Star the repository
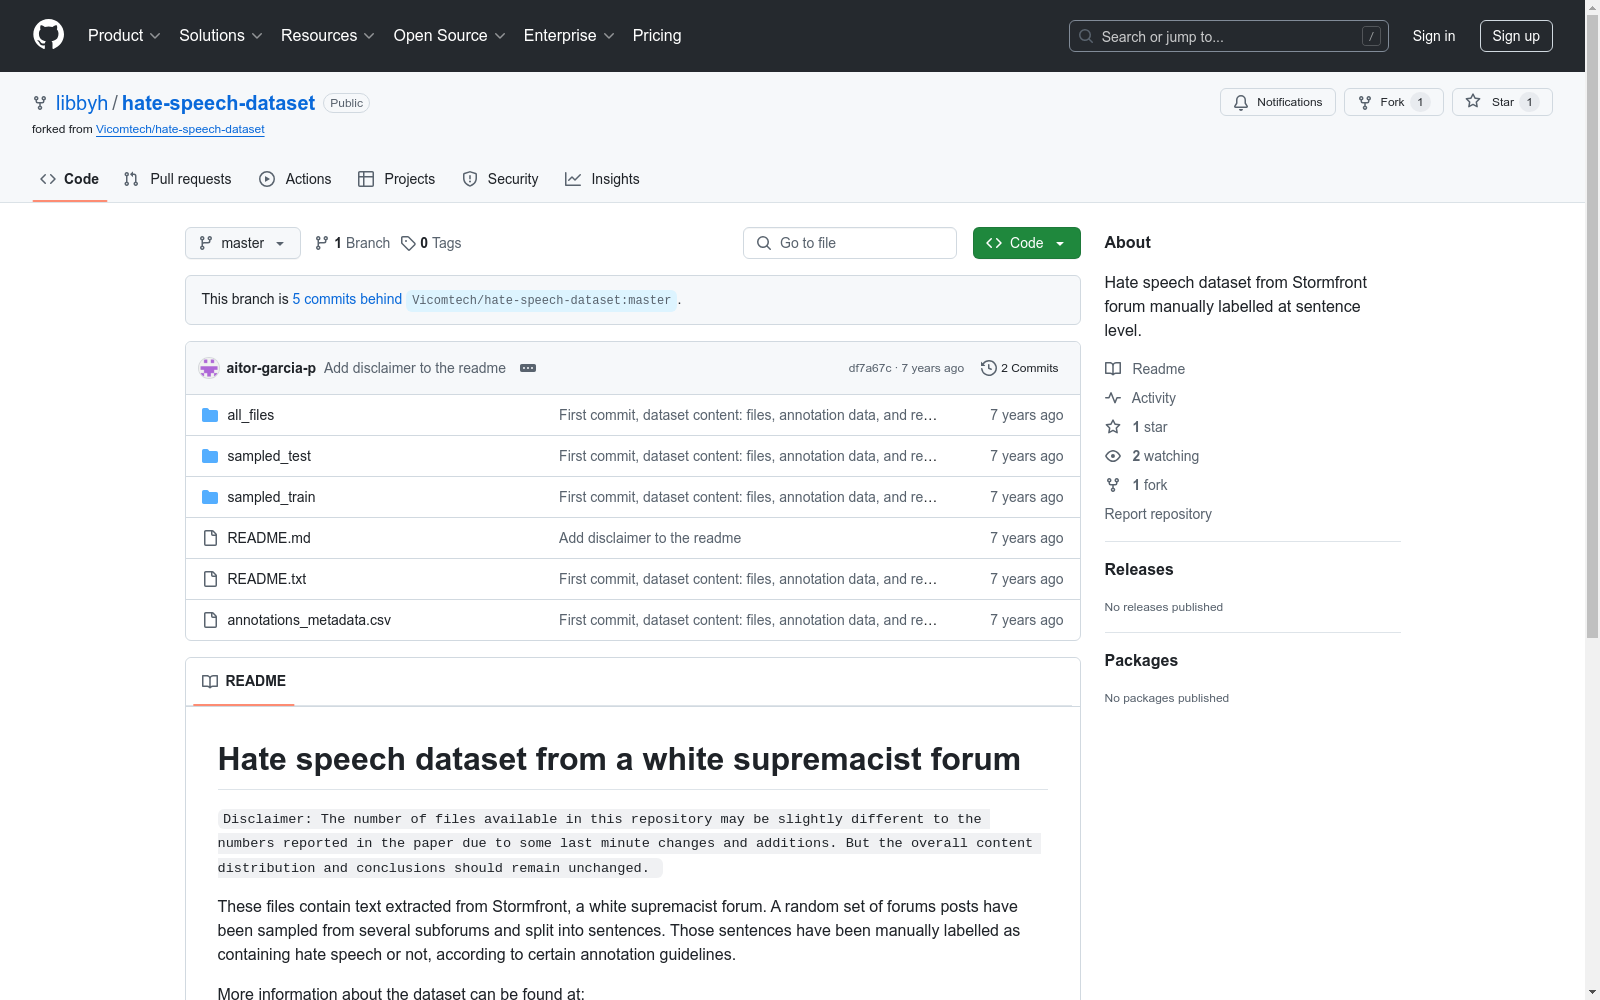The height and width of the screenshot is (1000, 1600). (1502, 102)
